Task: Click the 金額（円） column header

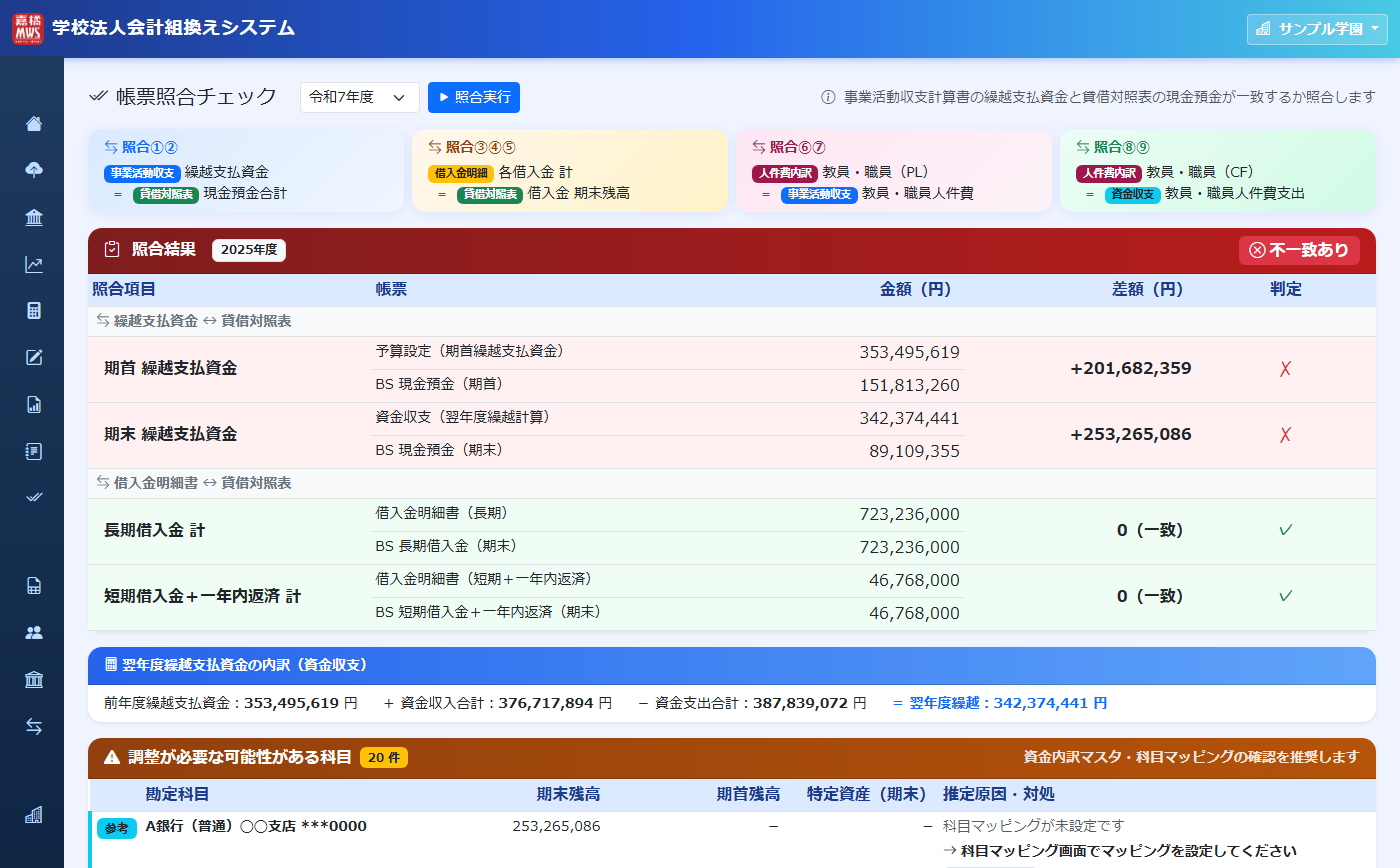Action: tap(916, 290)
